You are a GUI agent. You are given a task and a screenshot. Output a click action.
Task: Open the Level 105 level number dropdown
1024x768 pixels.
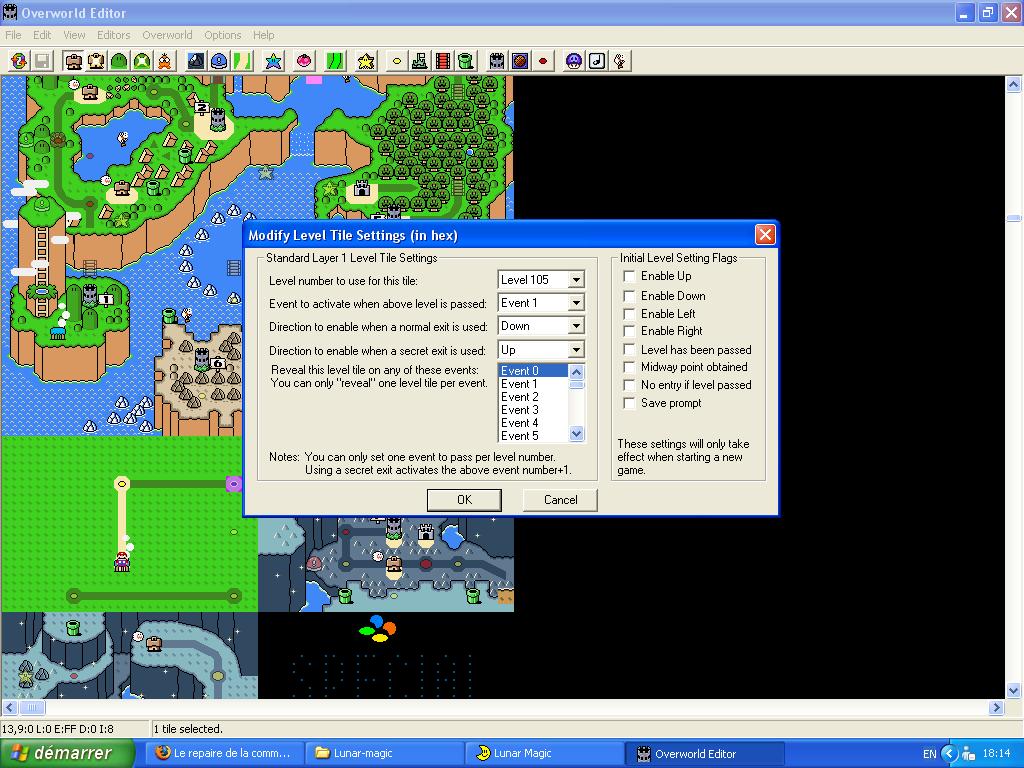point(575,280)
